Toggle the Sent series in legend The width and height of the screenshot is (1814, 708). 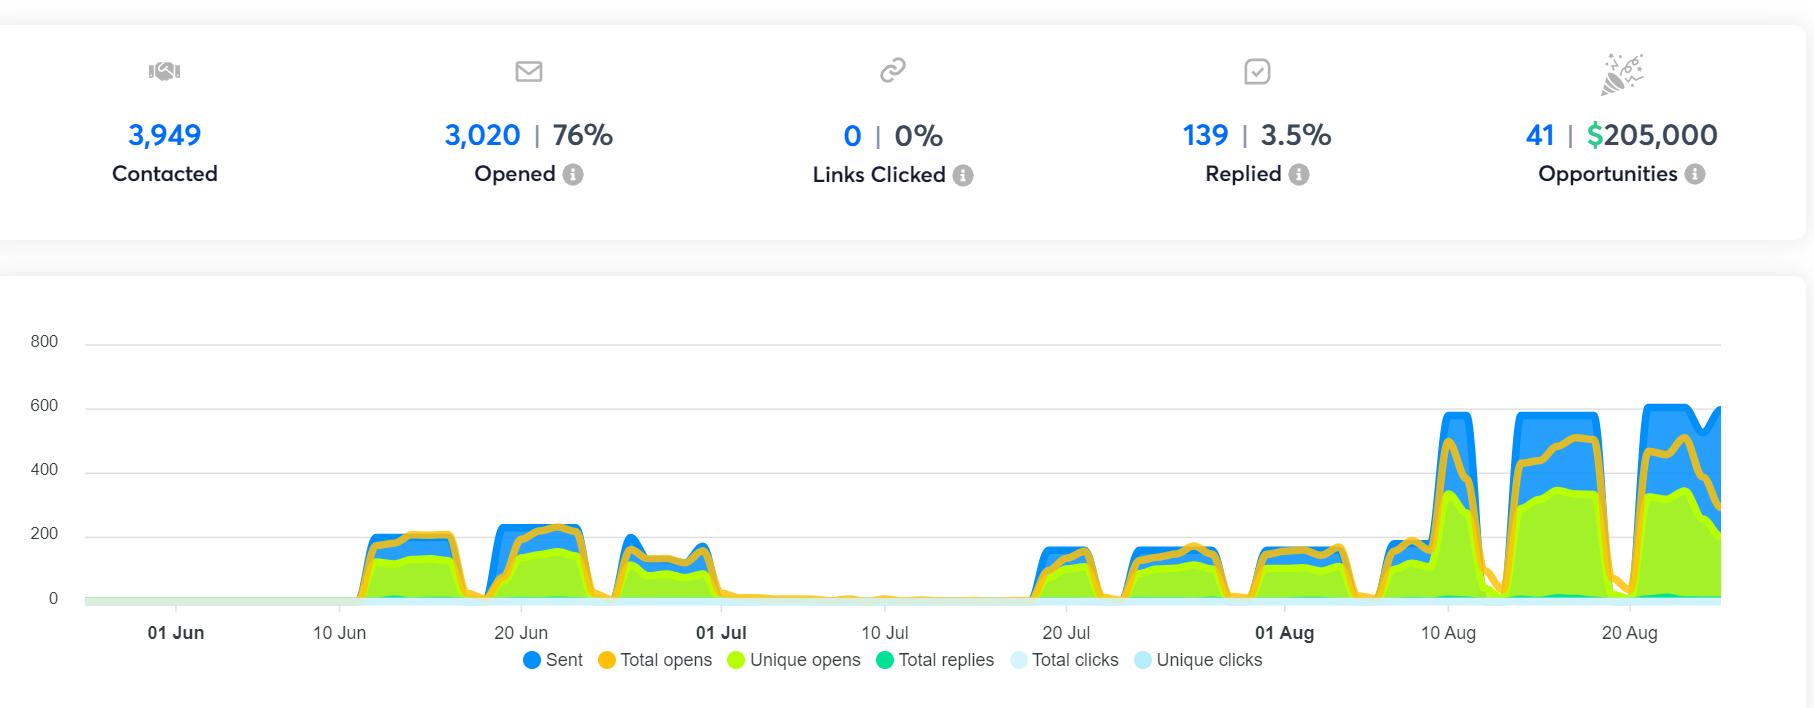pyautogui.click(x=553, y=660)
